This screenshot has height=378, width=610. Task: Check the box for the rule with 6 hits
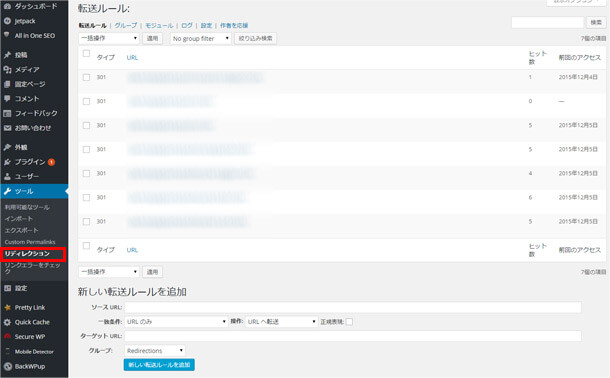click(x=86, y=197)
